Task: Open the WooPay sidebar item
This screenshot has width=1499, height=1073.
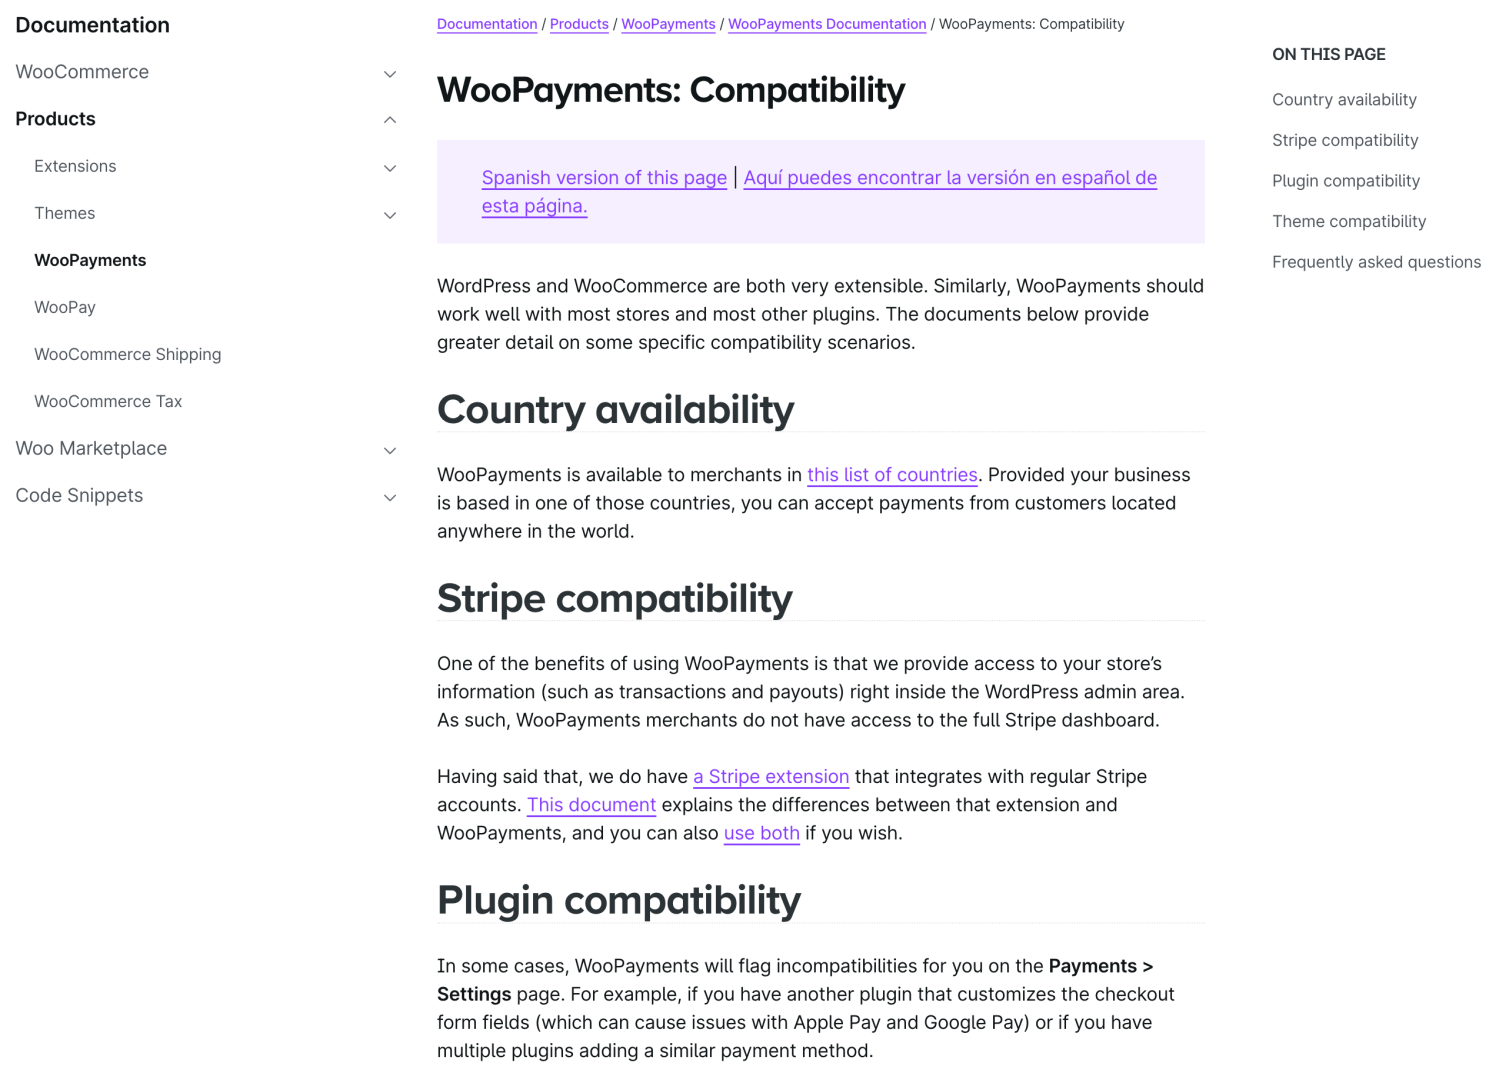Action: tap(65, 307)
